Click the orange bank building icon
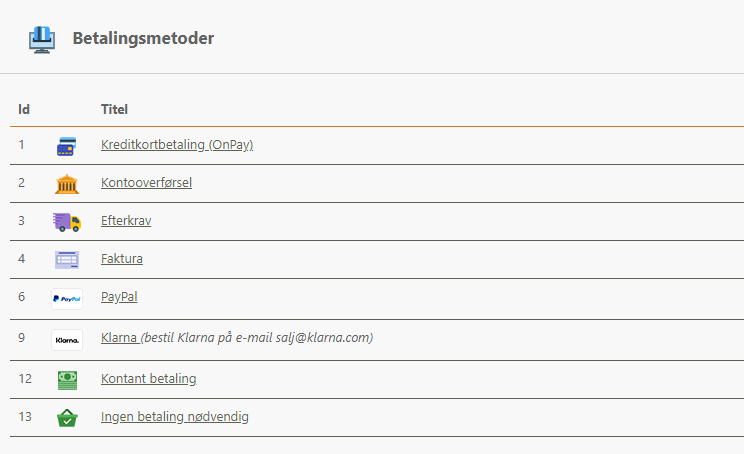Viewport: 744px width, 454px height. [x=67, y=184]
